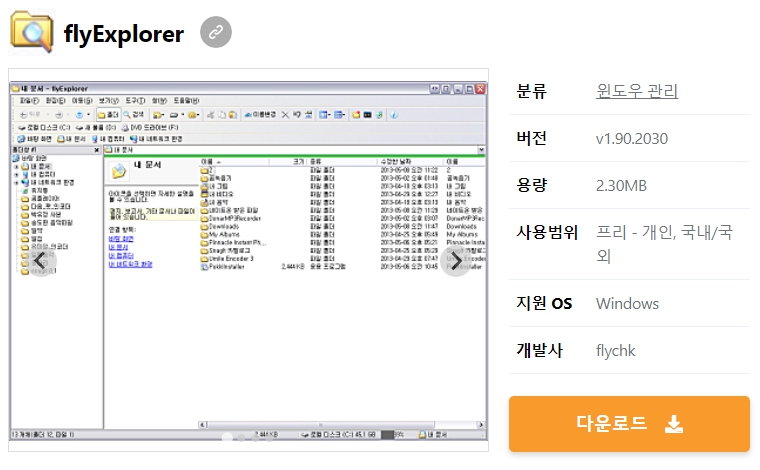Click the 내 컴퓨터 link under 연결 항목
The height and width of the screenshot is (470, 760).
tap(121, 255)
